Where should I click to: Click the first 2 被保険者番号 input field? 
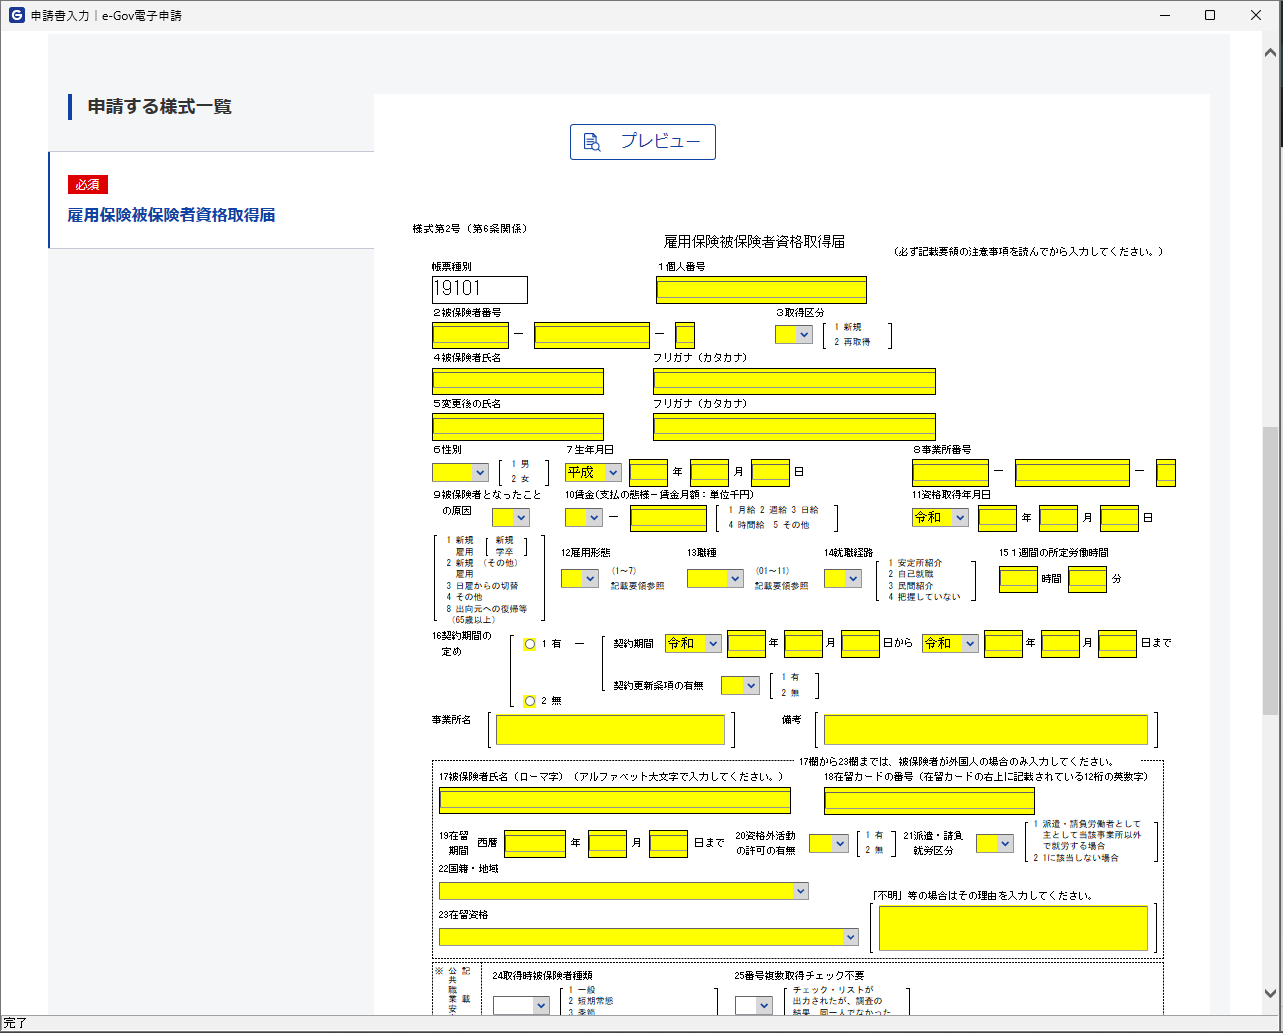(470, 335)
